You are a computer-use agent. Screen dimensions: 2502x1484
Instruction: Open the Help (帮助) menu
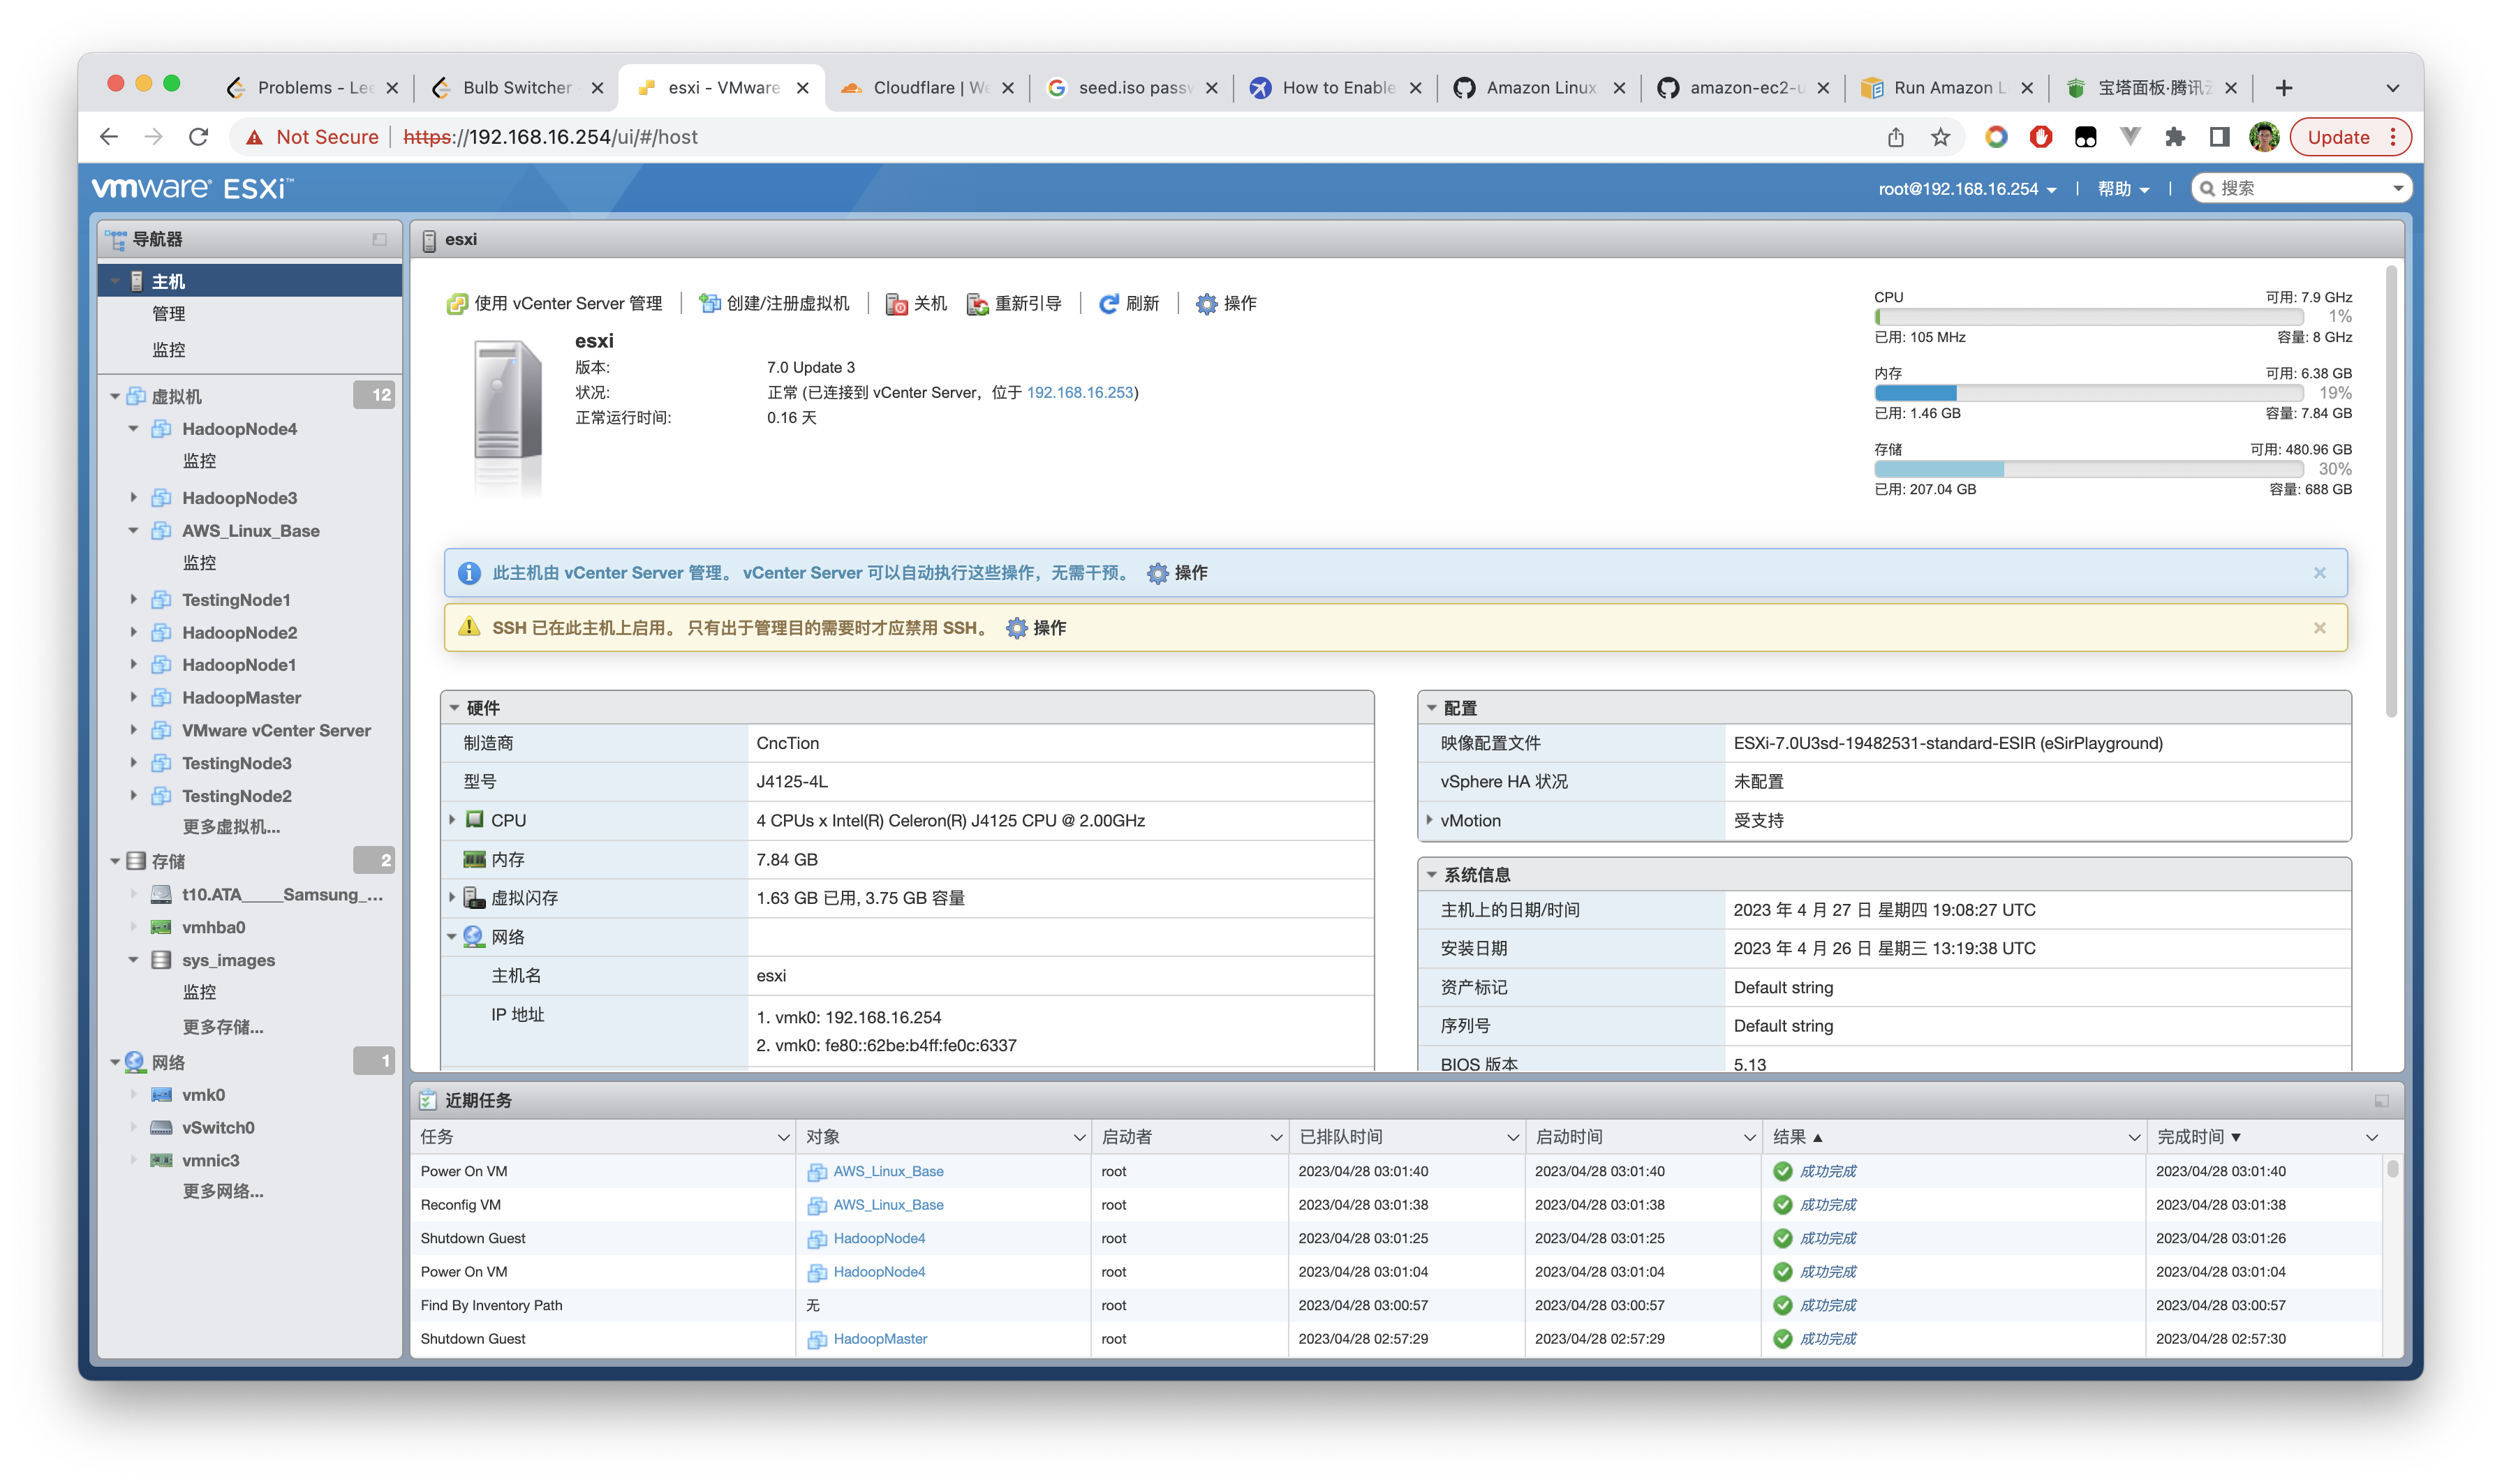pyautogui.click(x=2122, y=189)
